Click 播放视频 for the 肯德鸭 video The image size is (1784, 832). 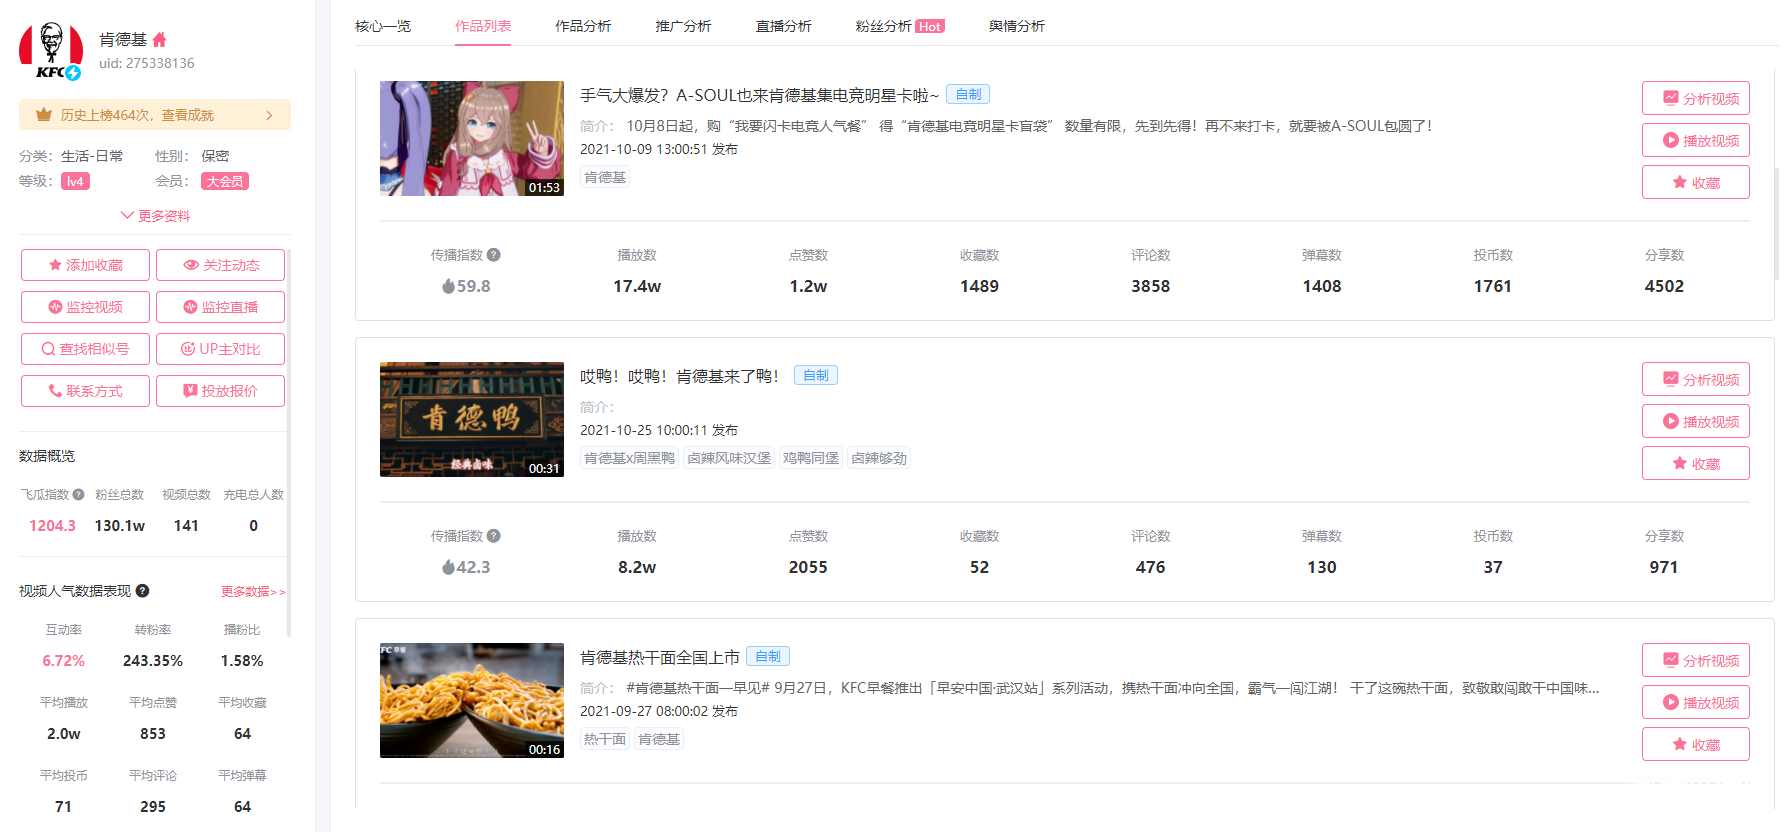pyautogui.click(x=1695, y=421)
